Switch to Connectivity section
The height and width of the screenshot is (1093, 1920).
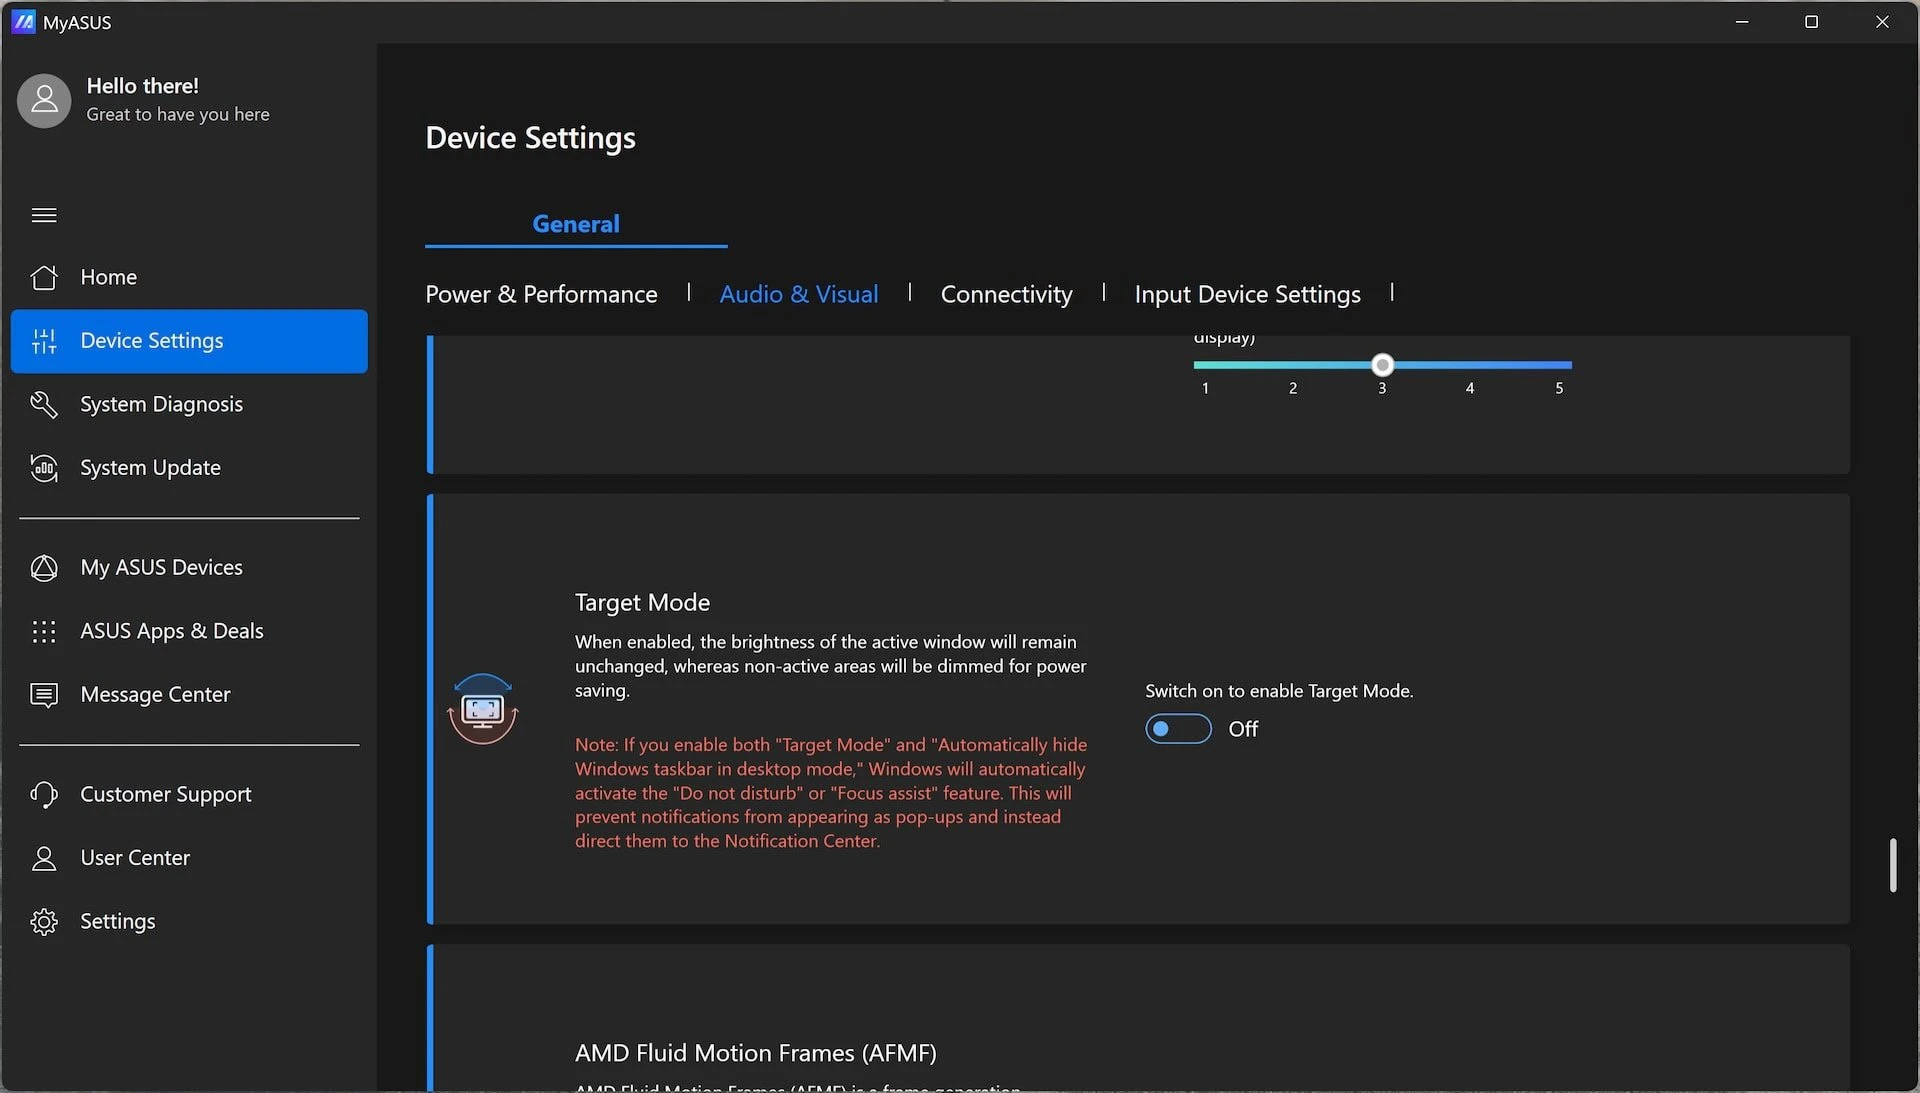1006,294
